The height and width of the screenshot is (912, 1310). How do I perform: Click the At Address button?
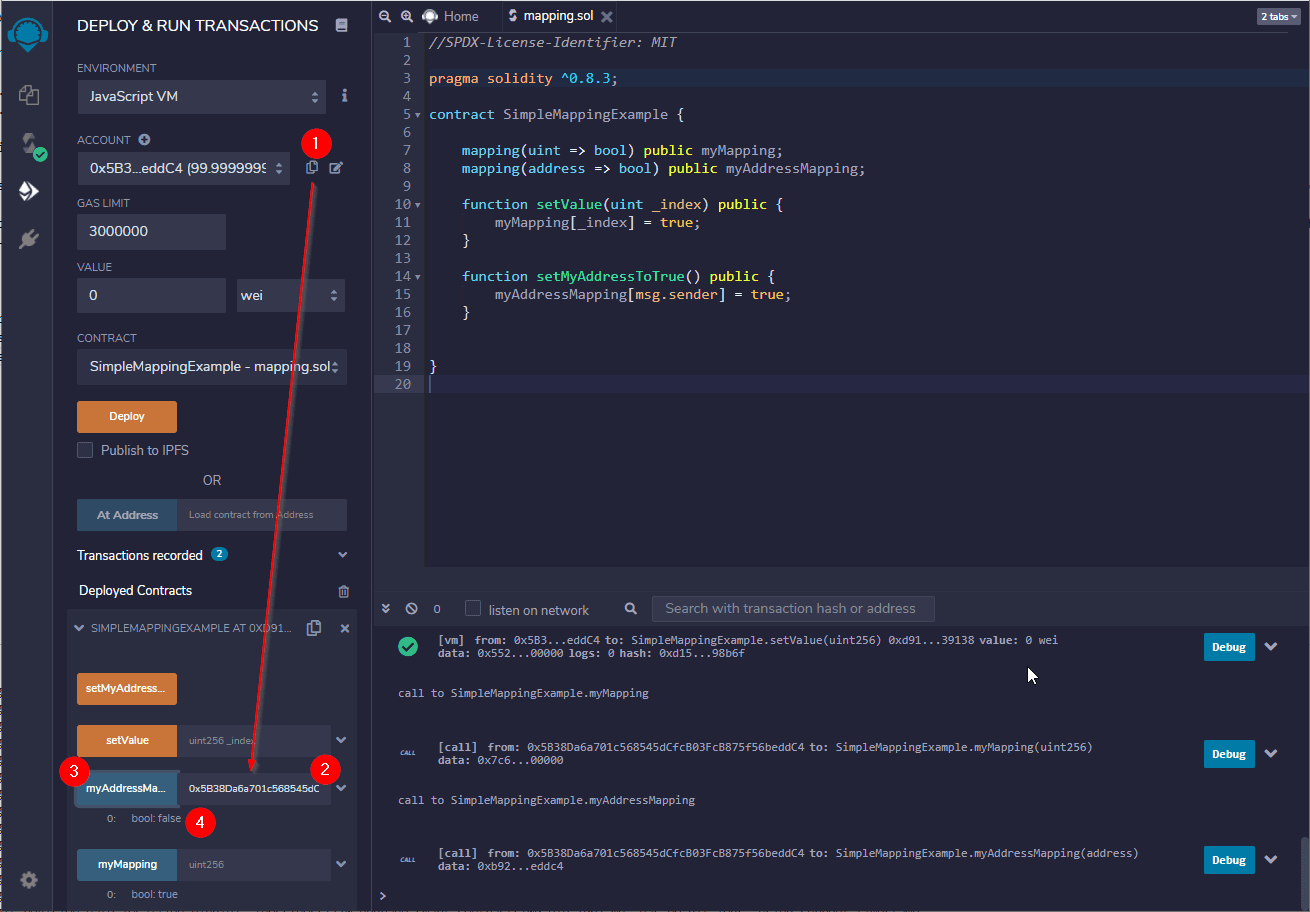127,515
